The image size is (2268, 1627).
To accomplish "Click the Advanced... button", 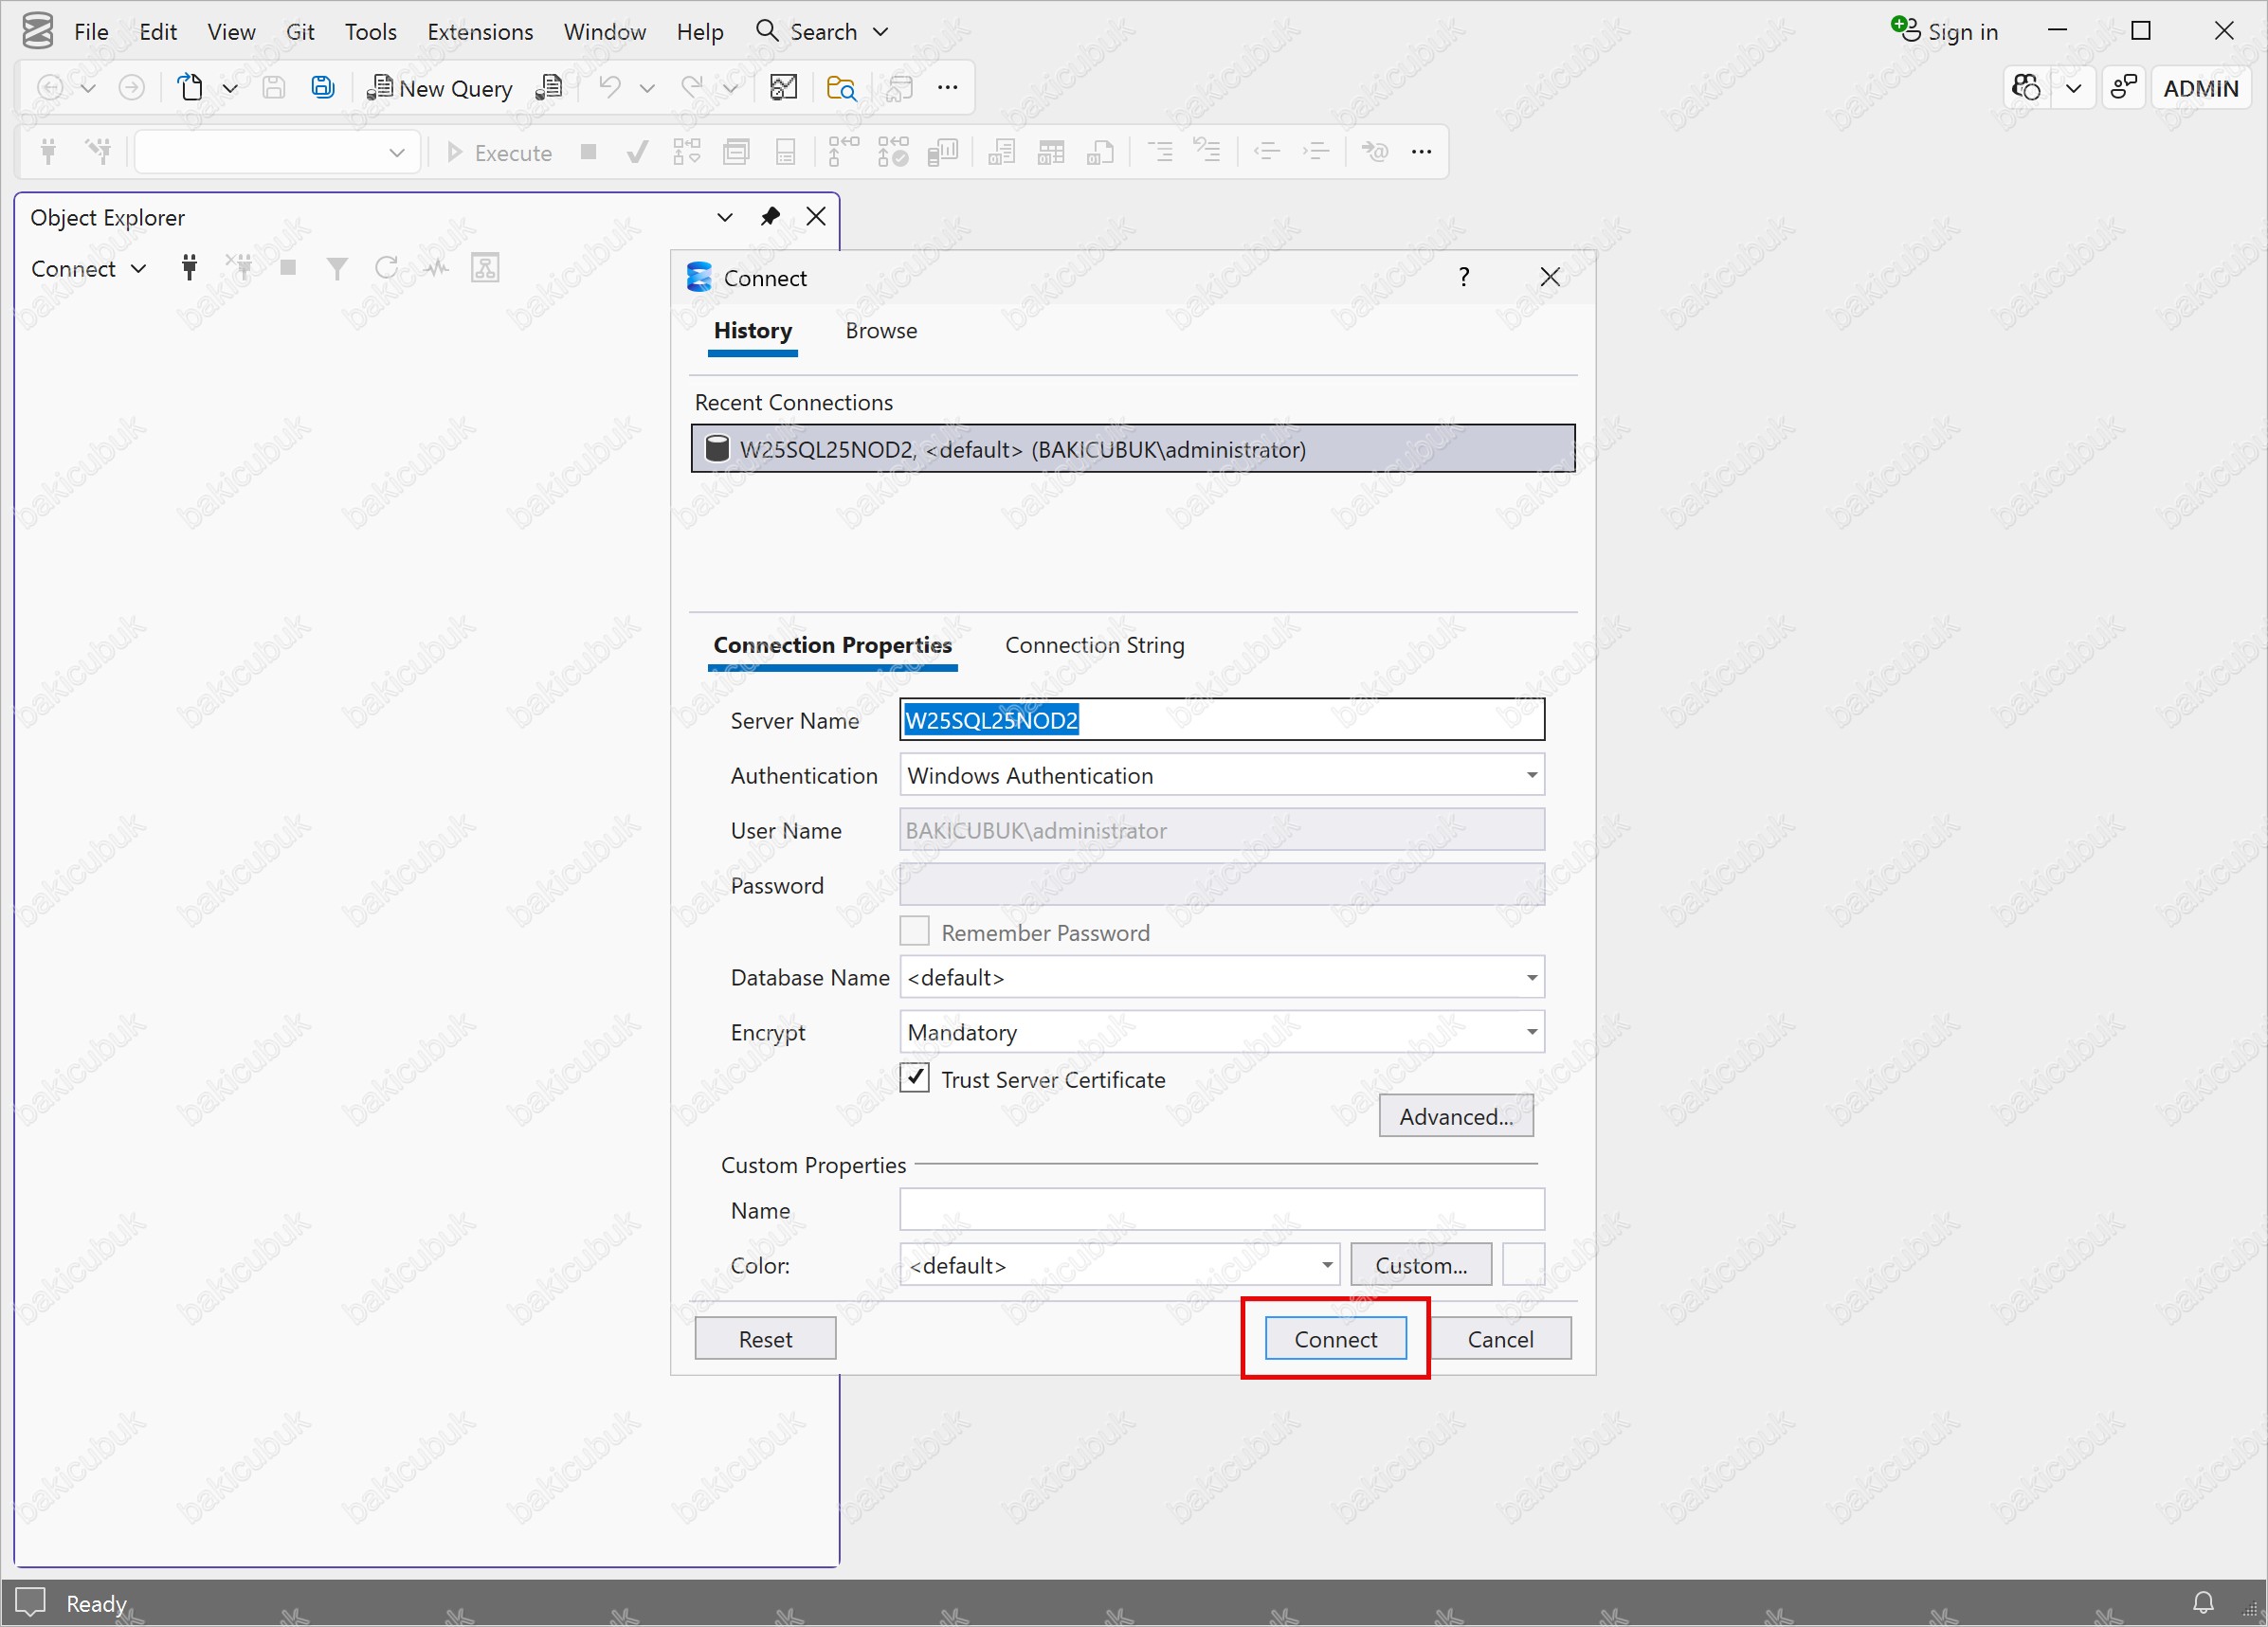I will click(x=1455, y=1116).
